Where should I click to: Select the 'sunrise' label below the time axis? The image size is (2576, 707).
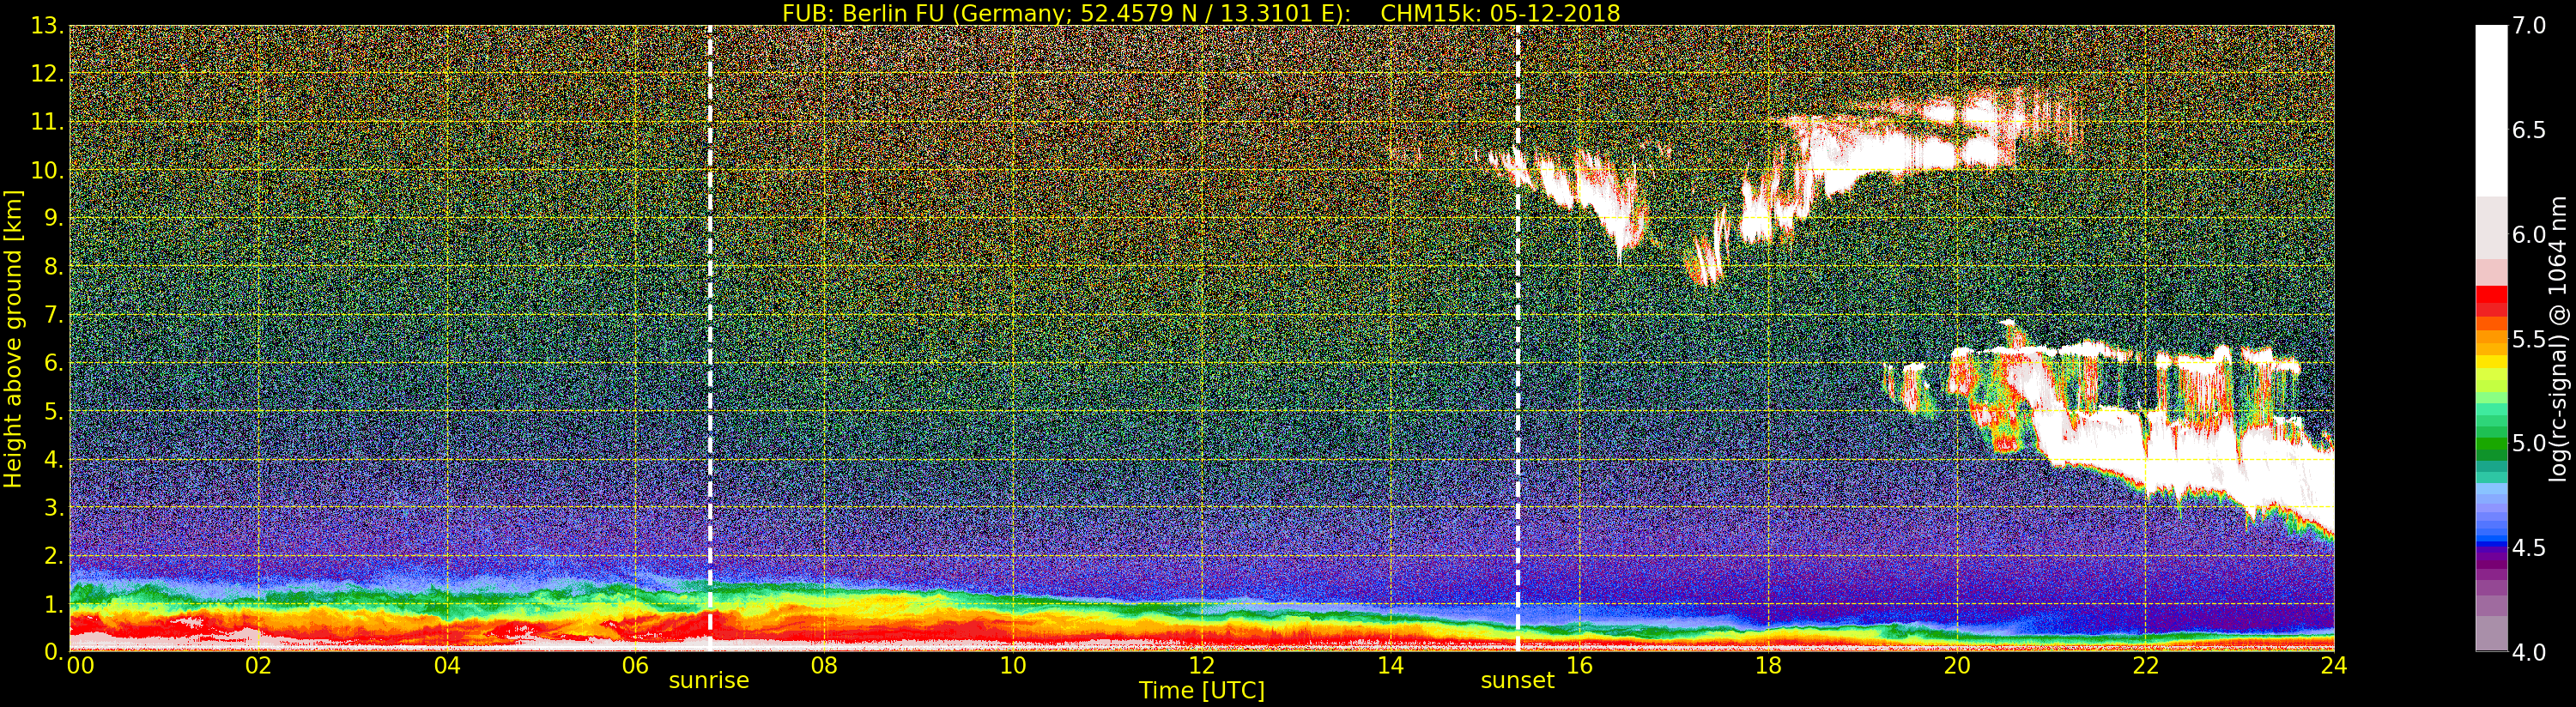pos(709,681)
